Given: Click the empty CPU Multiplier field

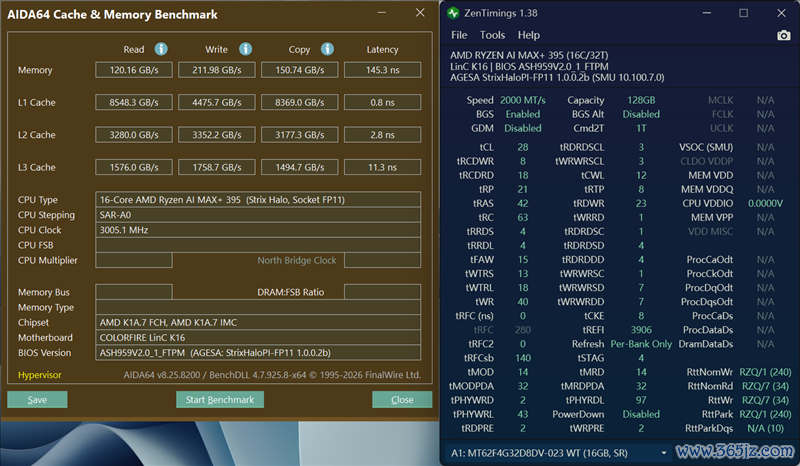Looking at the screenshot, I should pyautogui.click(x=134, y=260).
